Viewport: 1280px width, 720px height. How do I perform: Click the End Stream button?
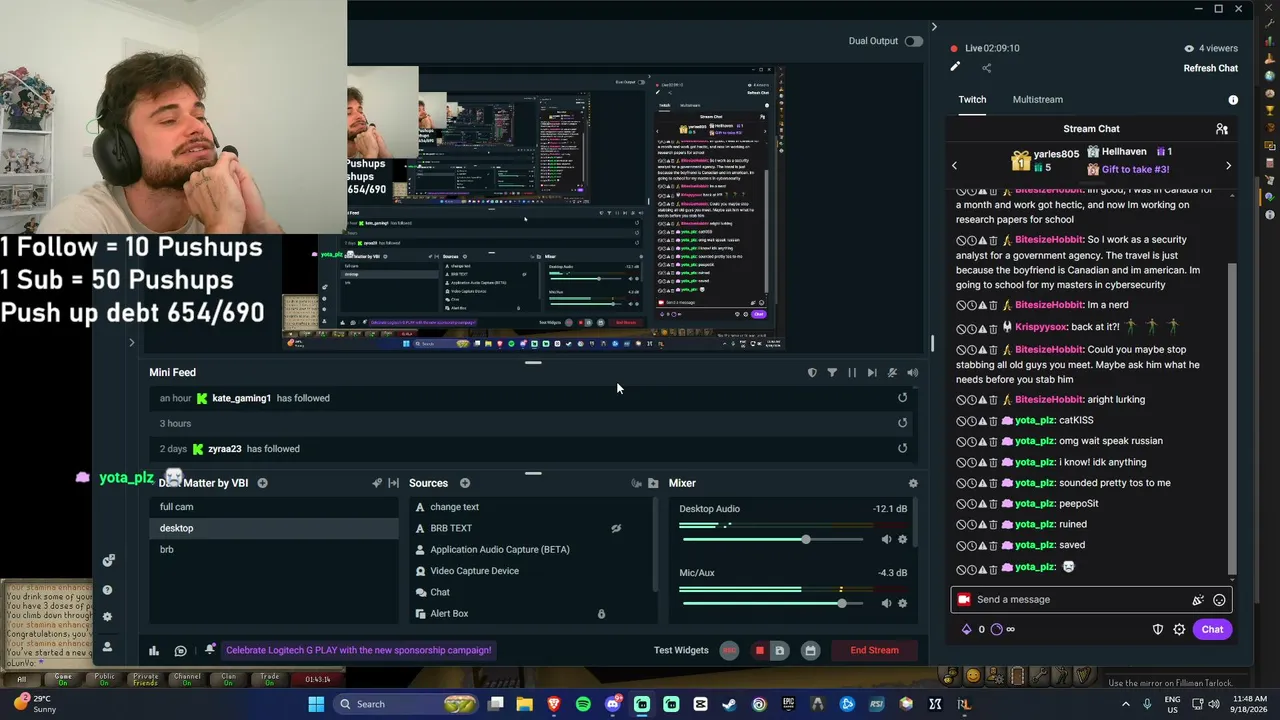[875, 650]
